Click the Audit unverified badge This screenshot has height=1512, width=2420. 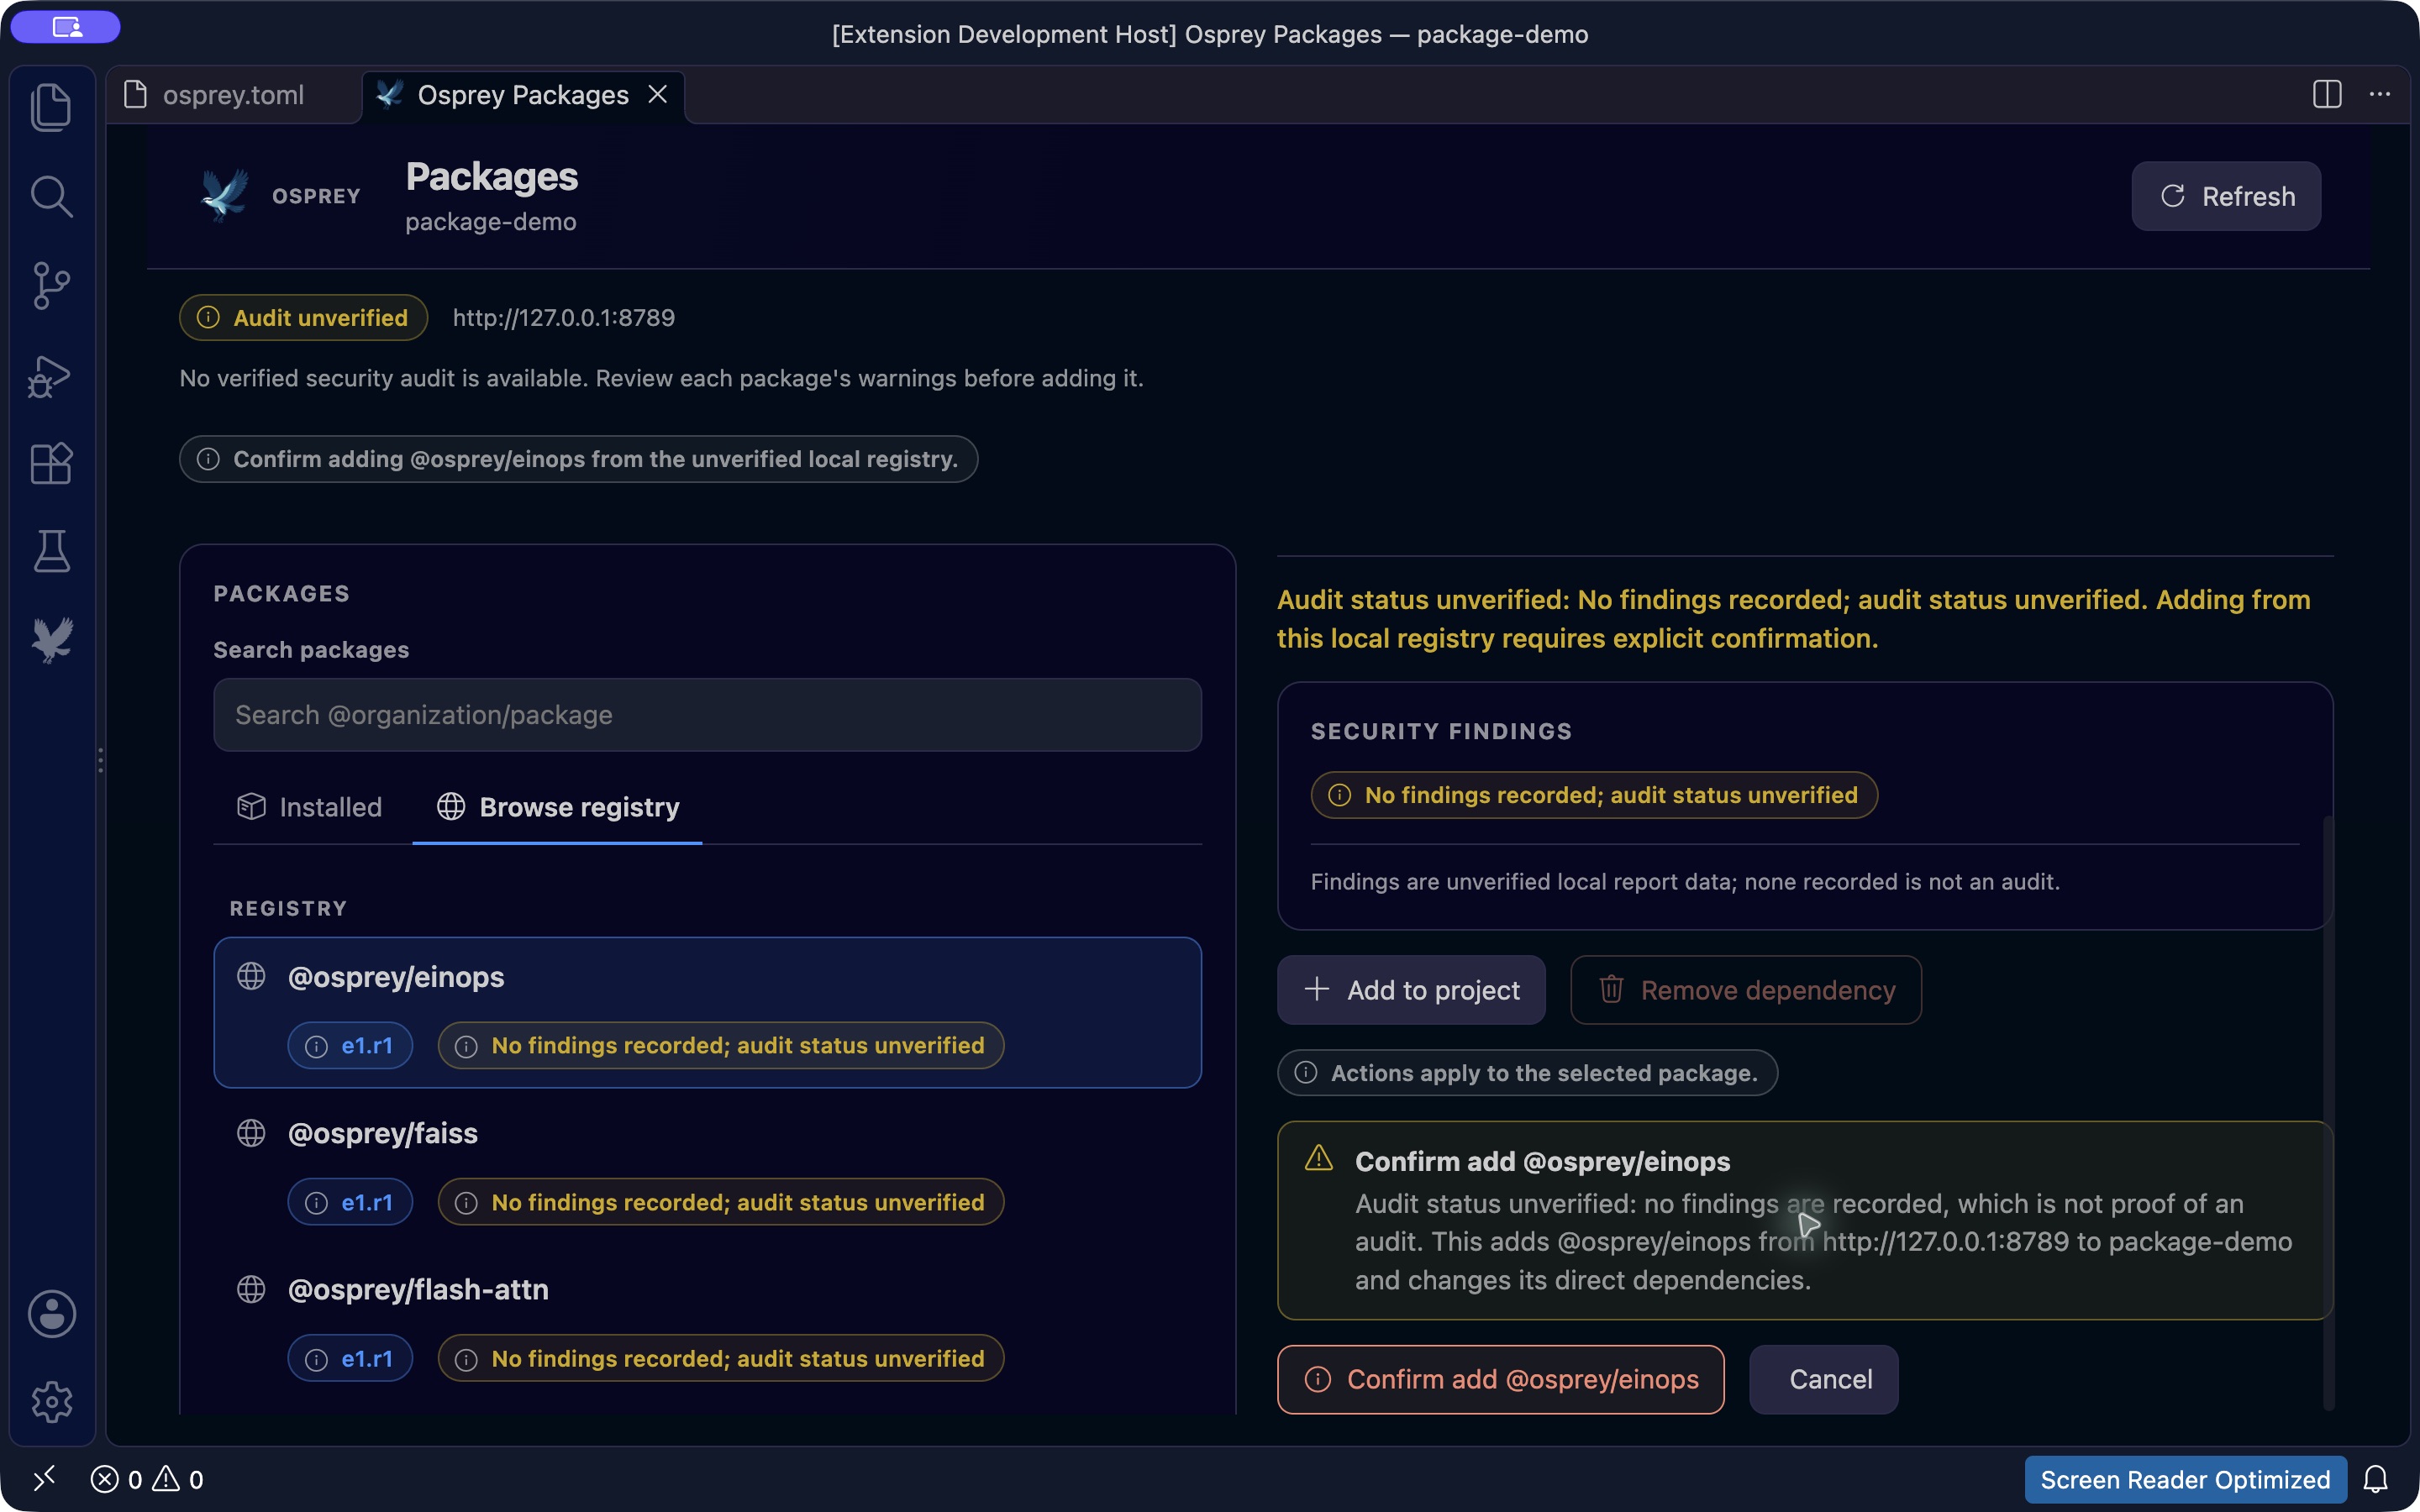tap(304, 317)
